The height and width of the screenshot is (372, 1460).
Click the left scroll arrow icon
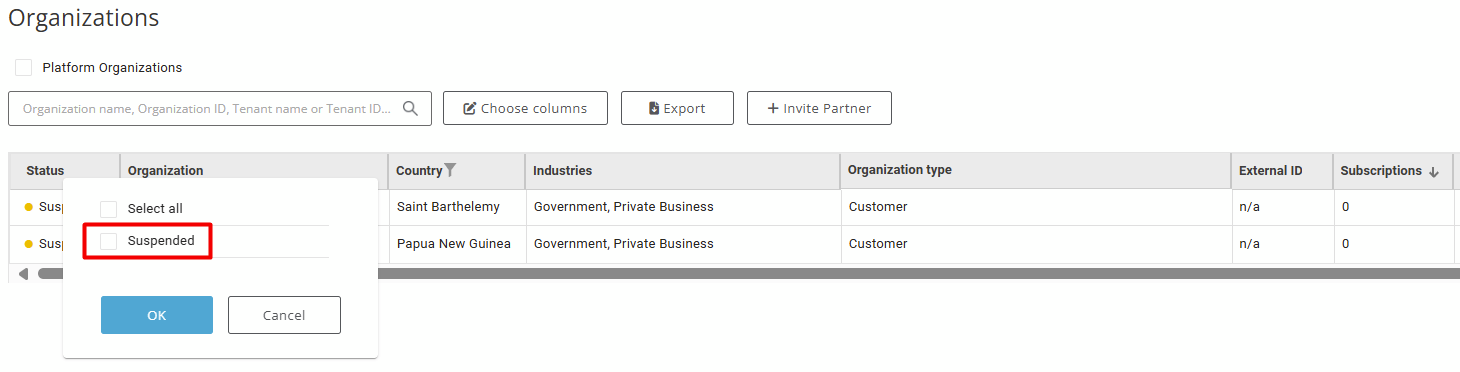[x=23, y=274]
